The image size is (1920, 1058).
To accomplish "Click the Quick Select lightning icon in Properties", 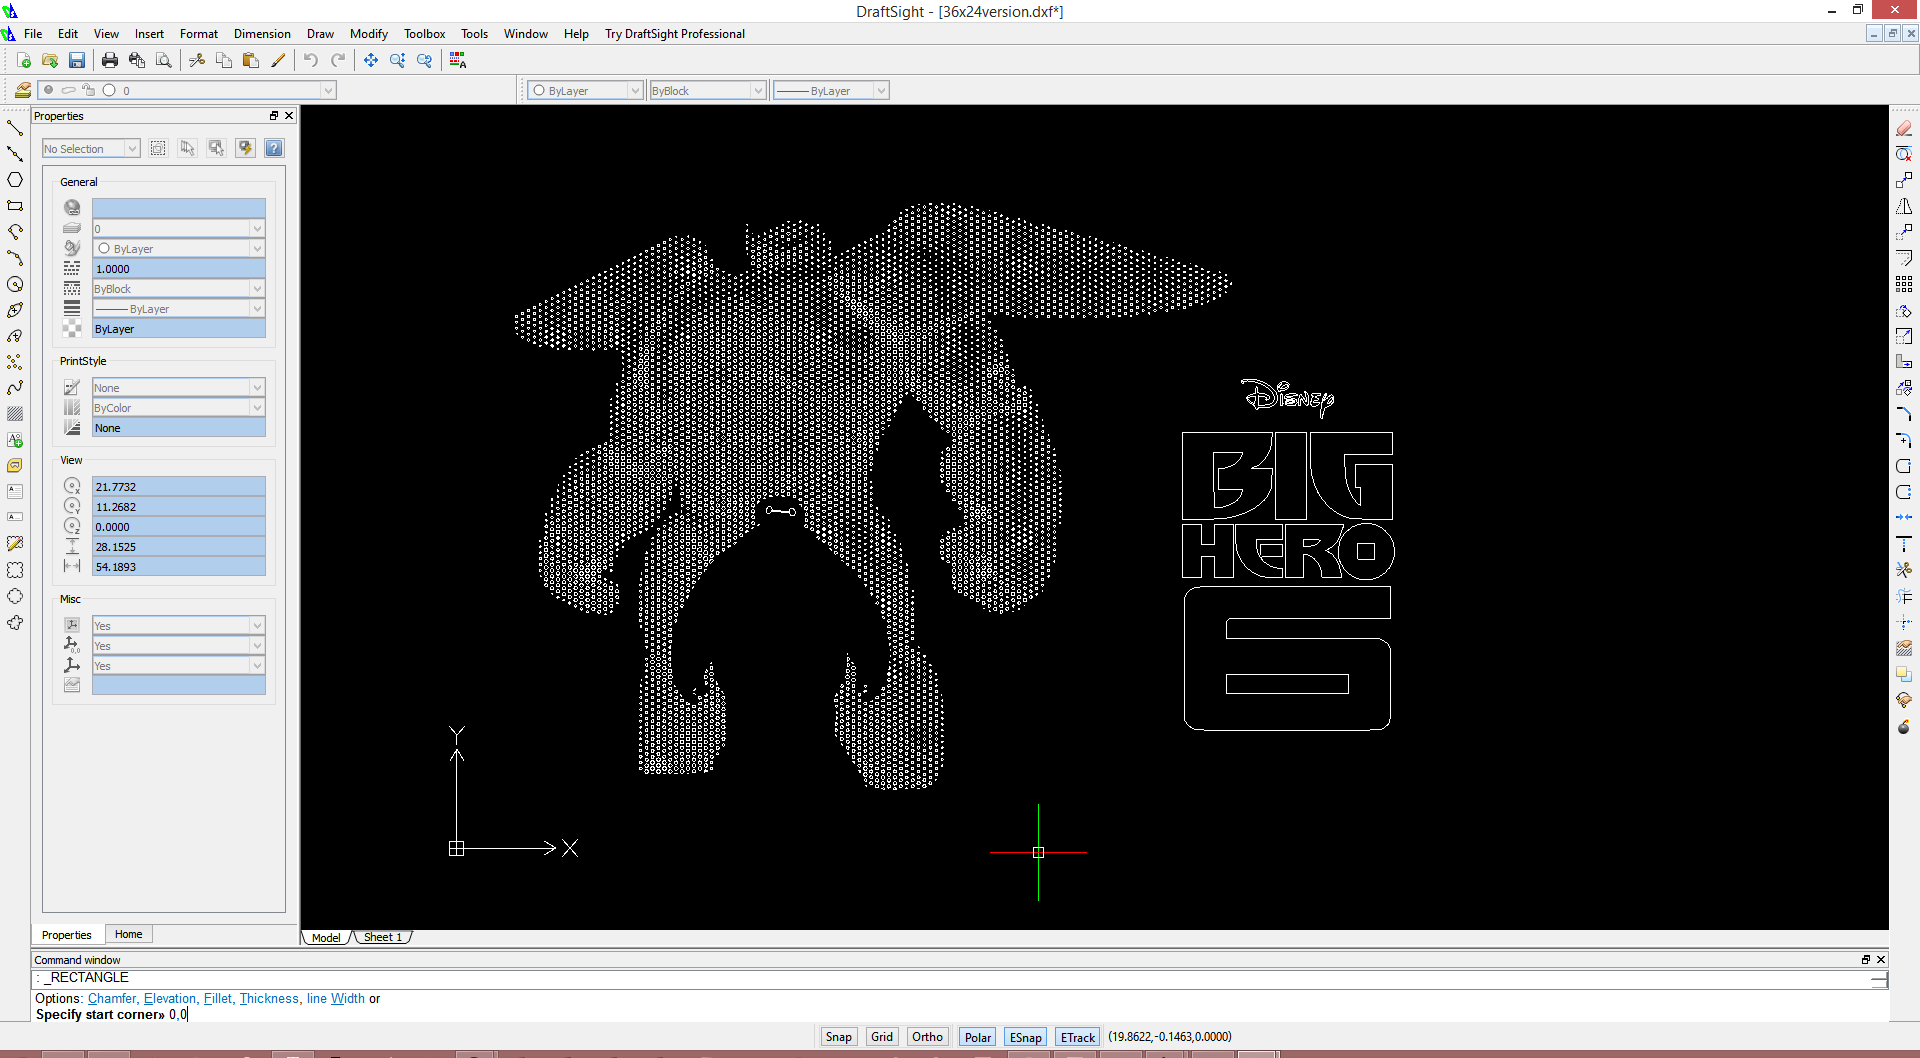I will point(245,148).
